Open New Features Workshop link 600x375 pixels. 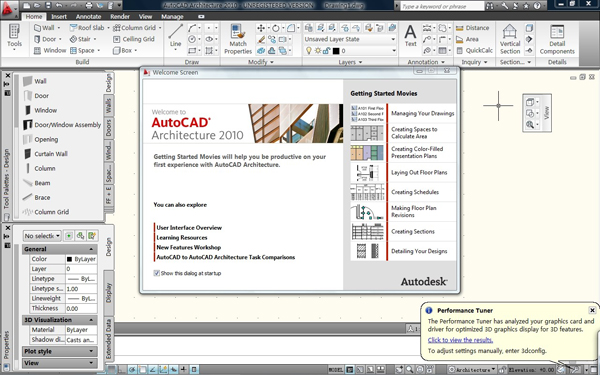point(189,248)
